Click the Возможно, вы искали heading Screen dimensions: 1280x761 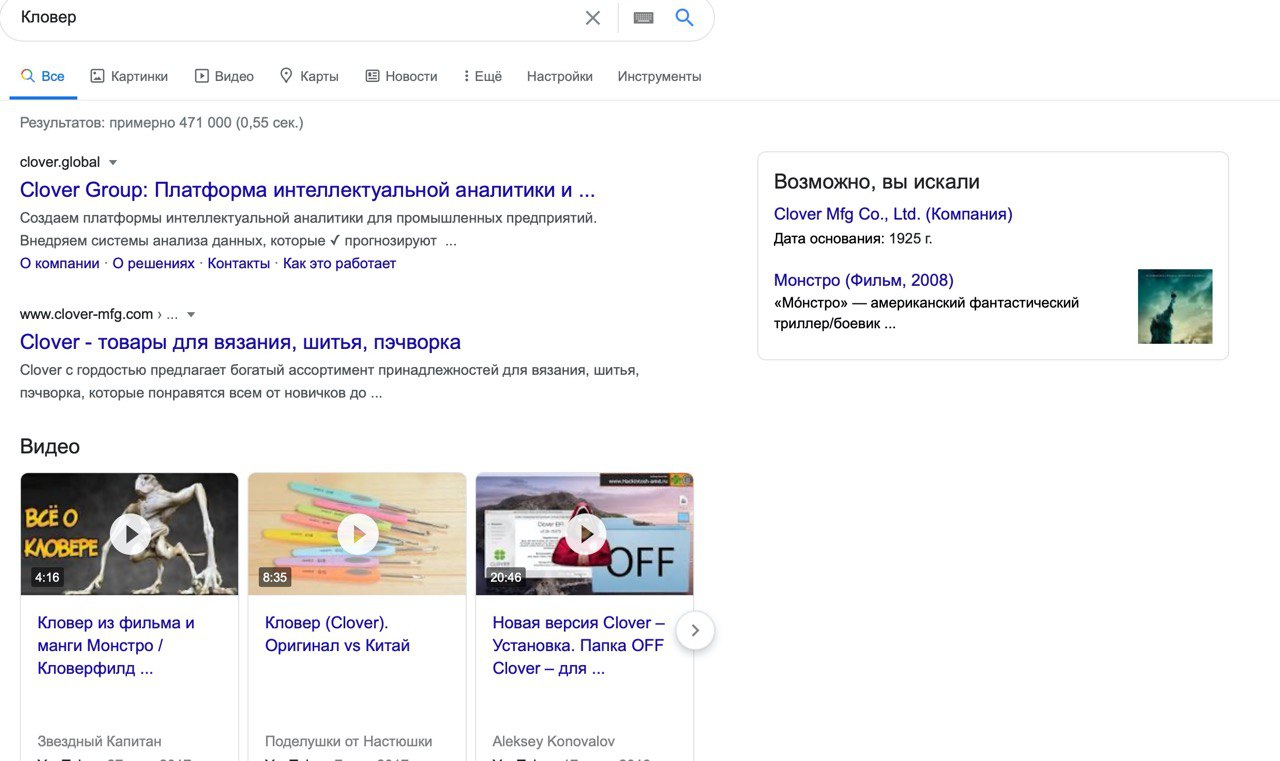click(x=877, y=182)
